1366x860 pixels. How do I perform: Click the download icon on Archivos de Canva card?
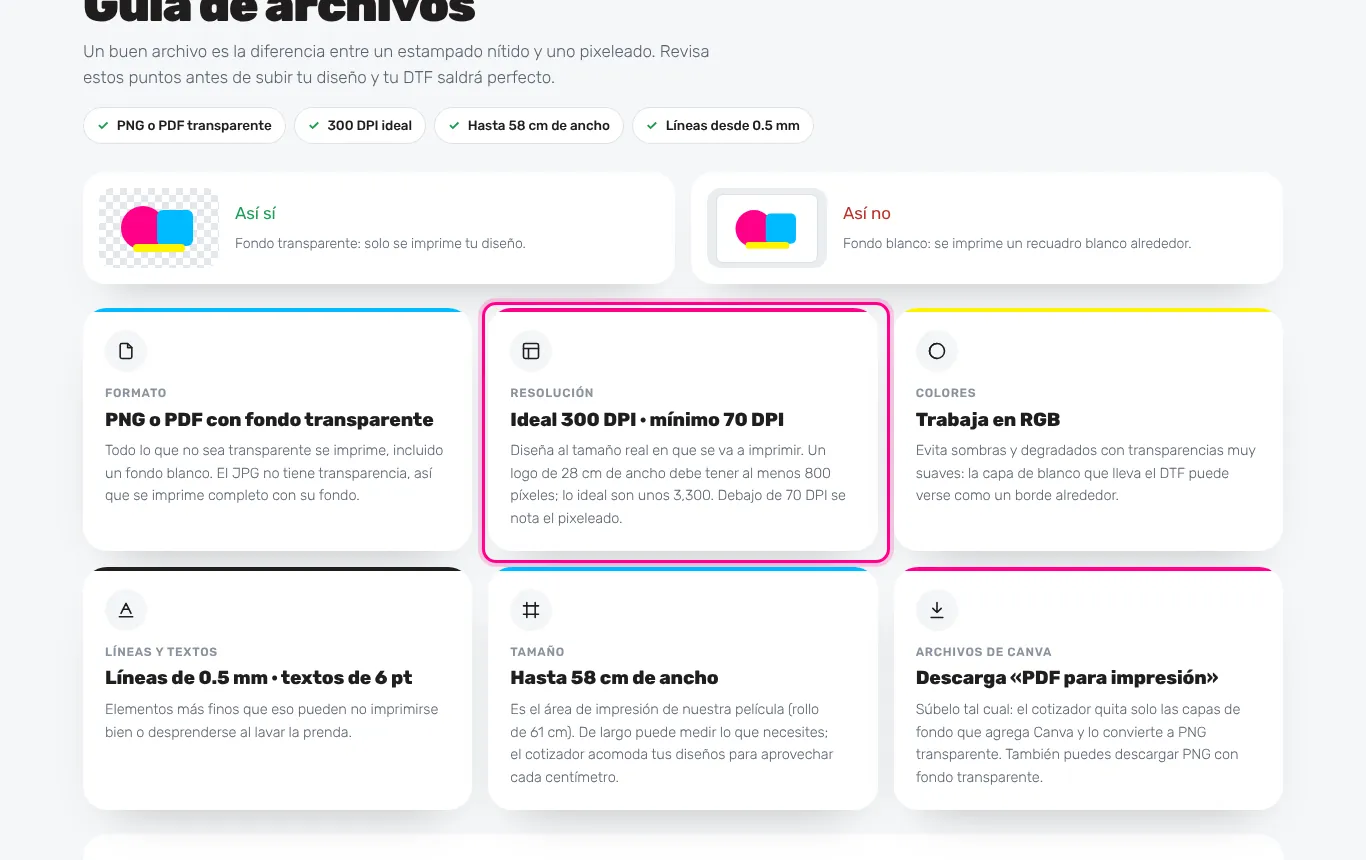(937, 610)
